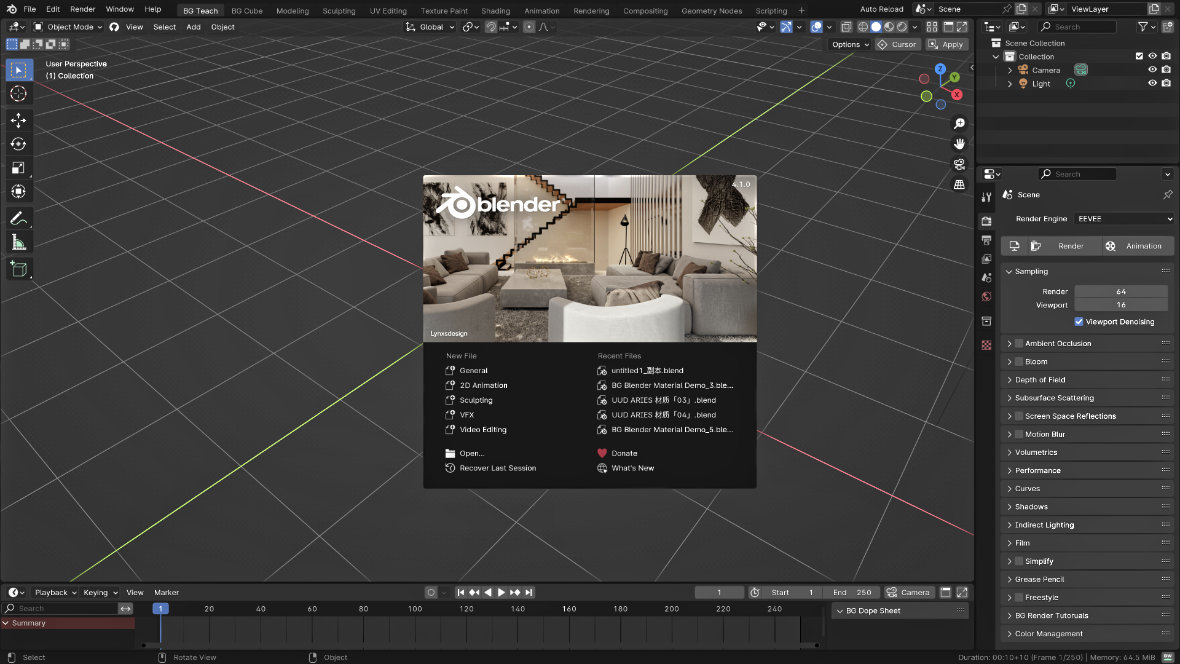Open the File menu
Screen dimensions: 1180x664
coord(29,10)
